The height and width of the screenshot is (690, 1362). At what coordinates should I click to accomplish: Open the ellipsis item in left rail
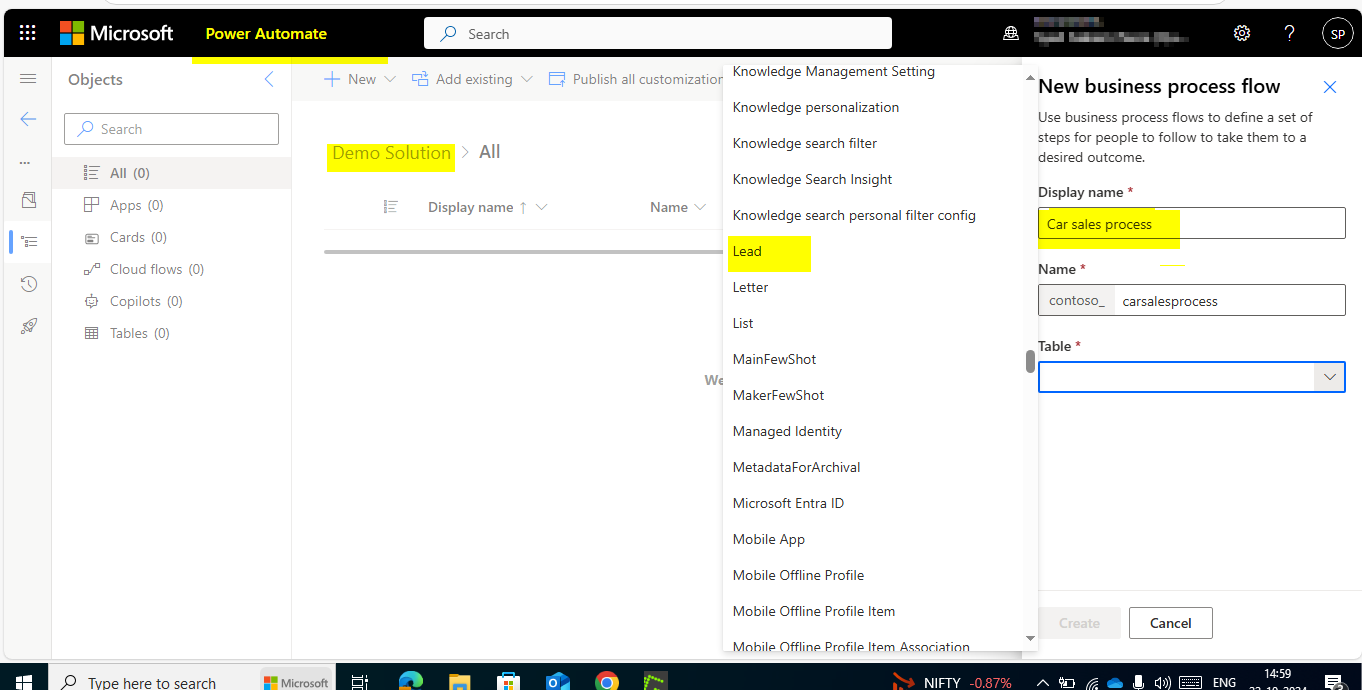pos(25,161)
